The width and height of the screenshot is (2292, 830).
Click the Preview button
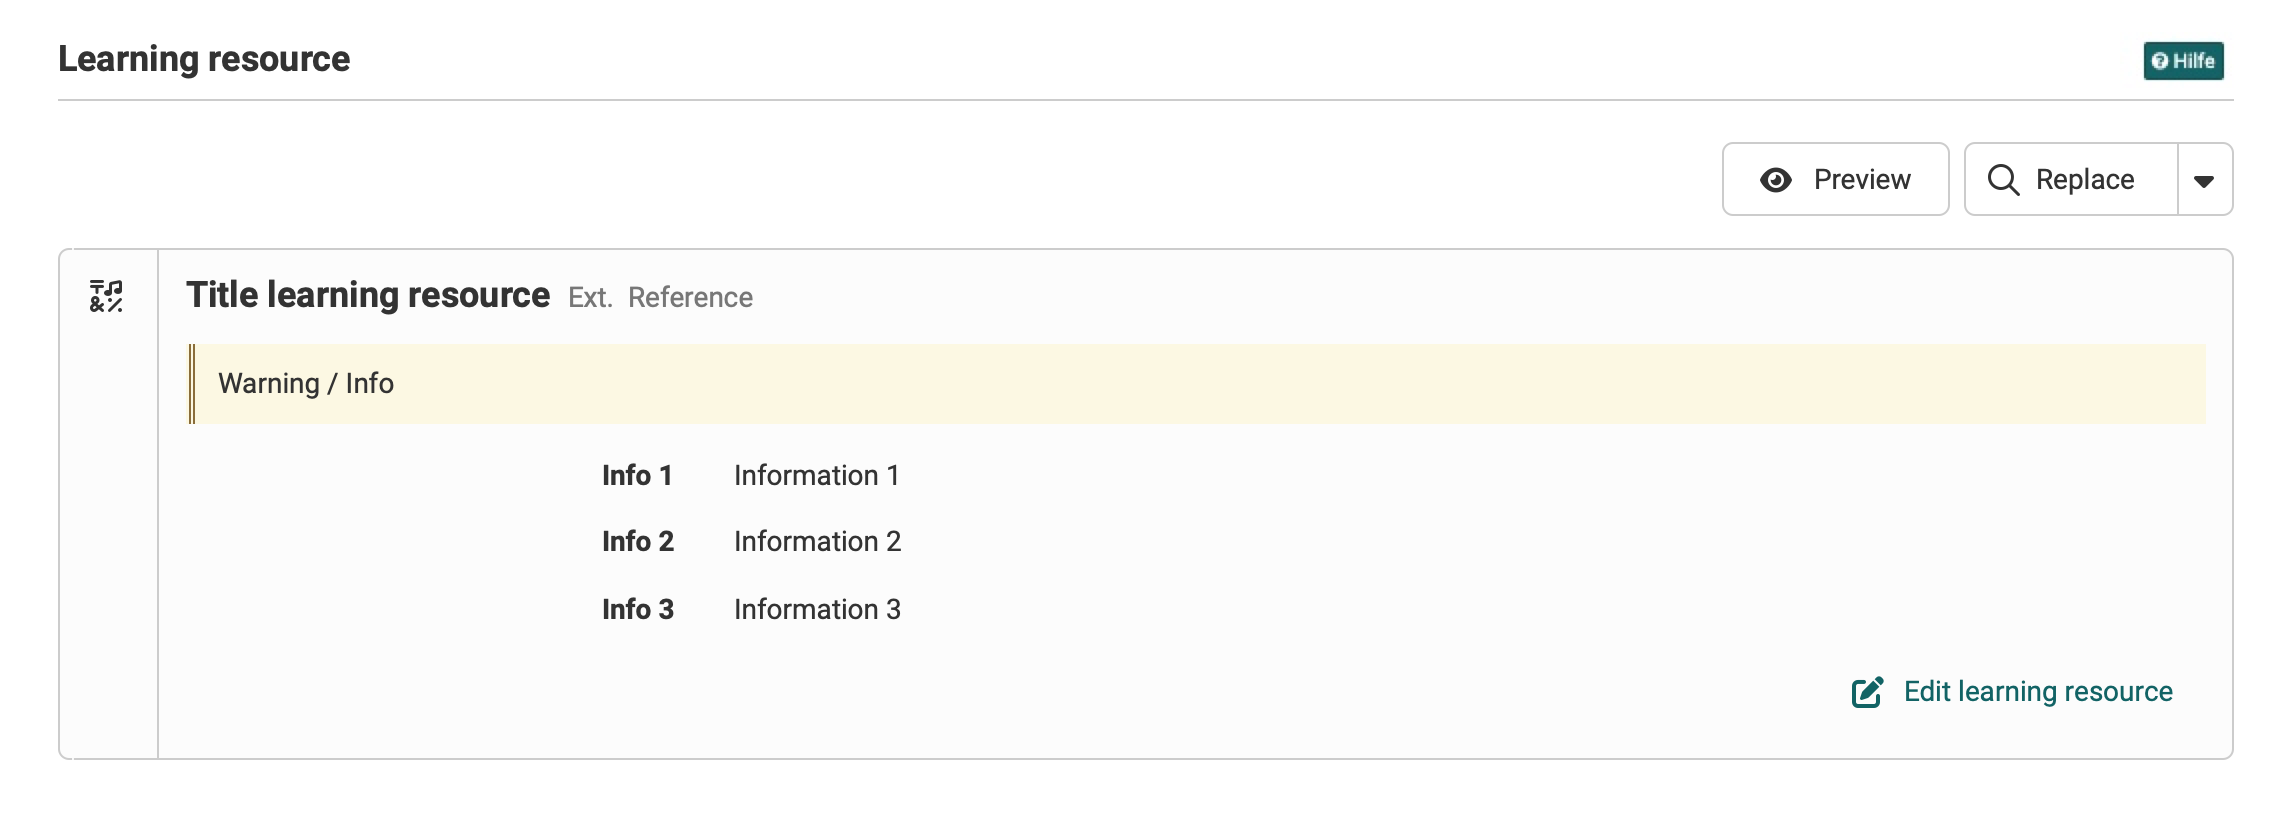[x=1835, y=179]
